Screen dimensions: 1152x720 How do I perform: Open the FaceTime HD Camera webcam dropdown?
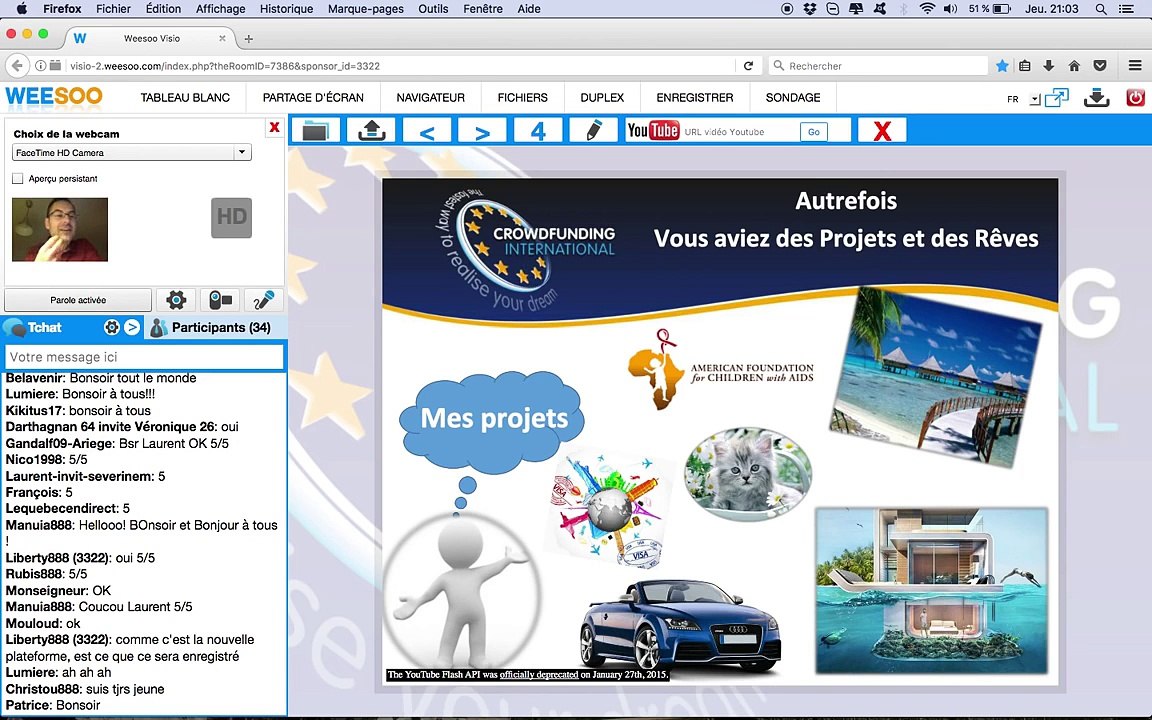click(x=132, y=153)
